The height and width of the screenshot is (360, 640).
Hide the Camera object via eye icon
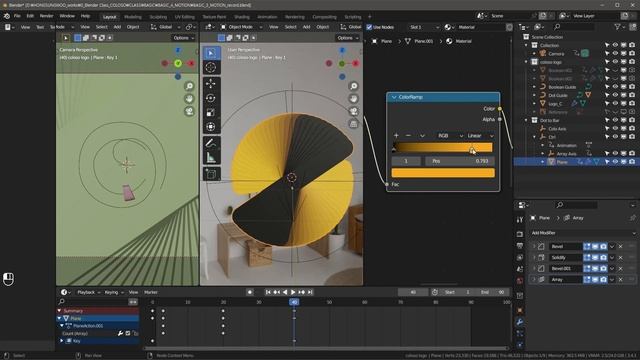[615, 53]
